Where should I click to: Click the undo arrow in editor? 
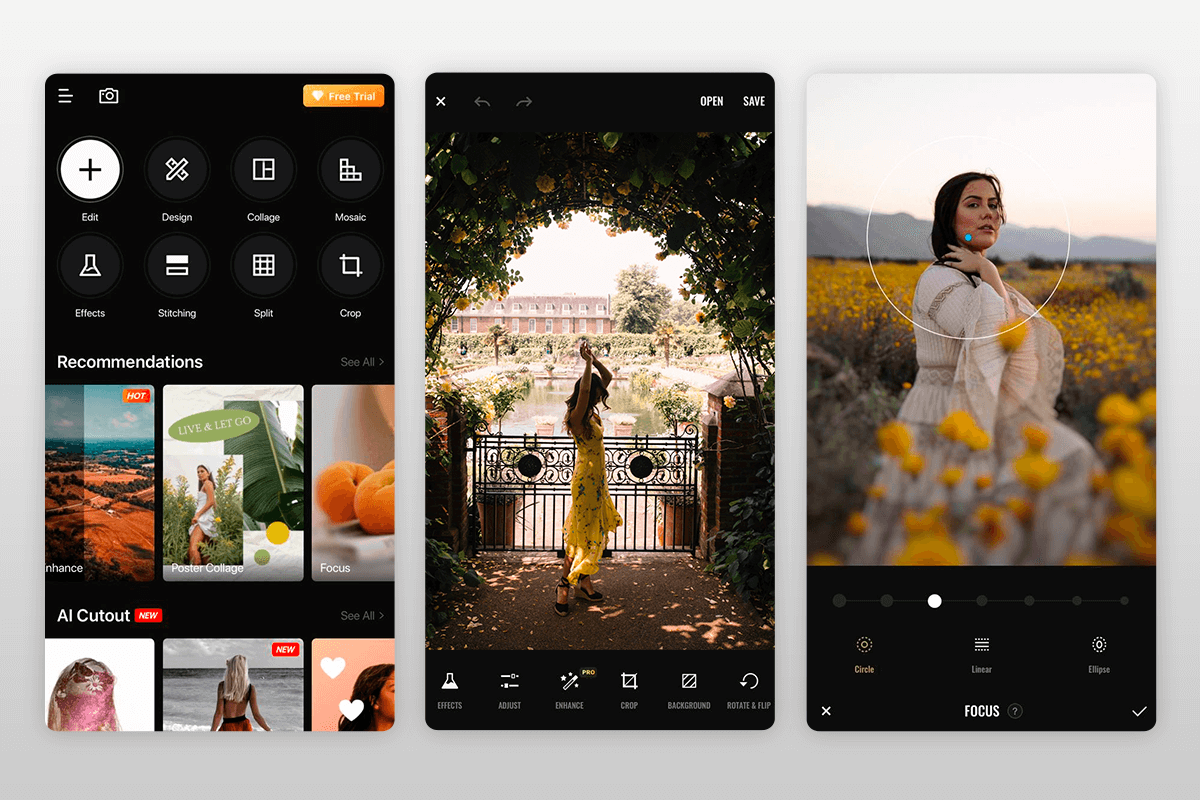click(x=482, y=102)
